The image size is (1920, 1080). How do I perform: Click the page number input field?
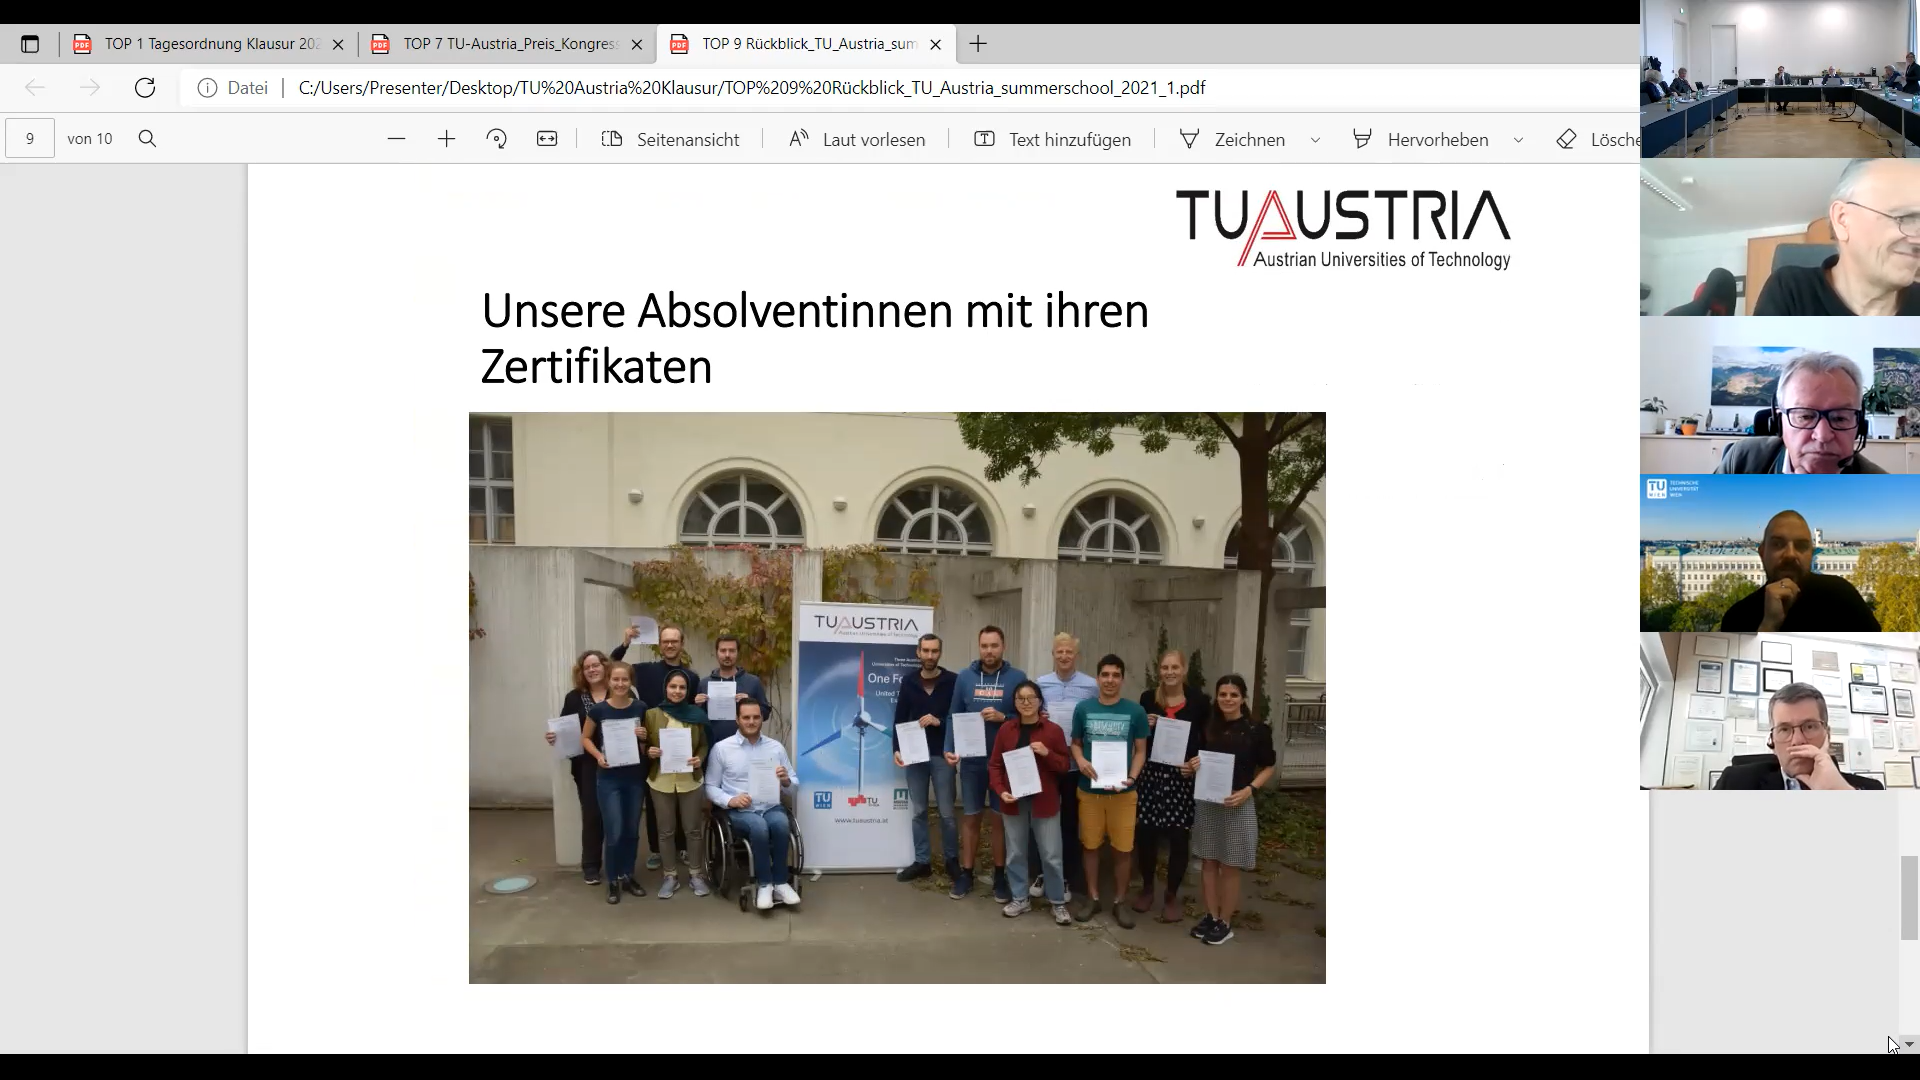click(30, 139)
